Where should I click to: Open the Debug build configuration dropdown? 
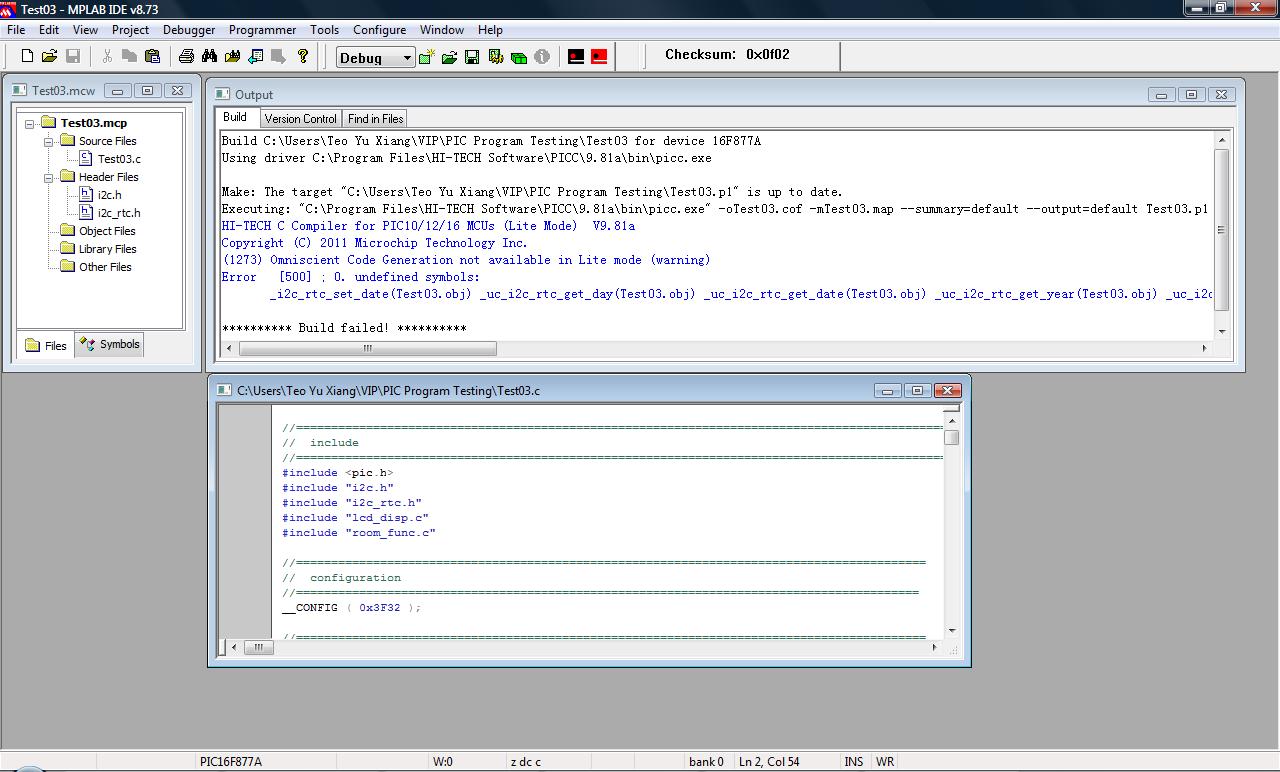point(407,58)
